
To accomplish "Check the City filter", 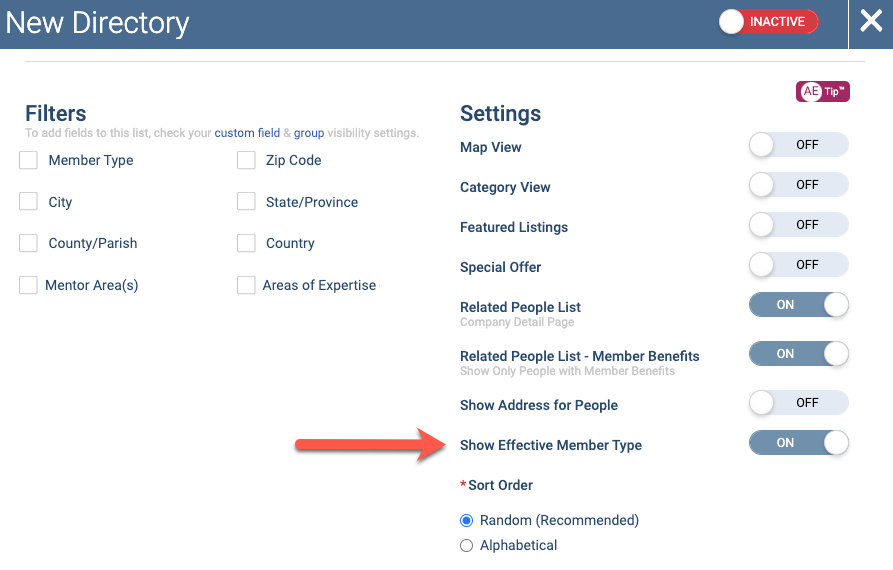I will pos(28,202).
